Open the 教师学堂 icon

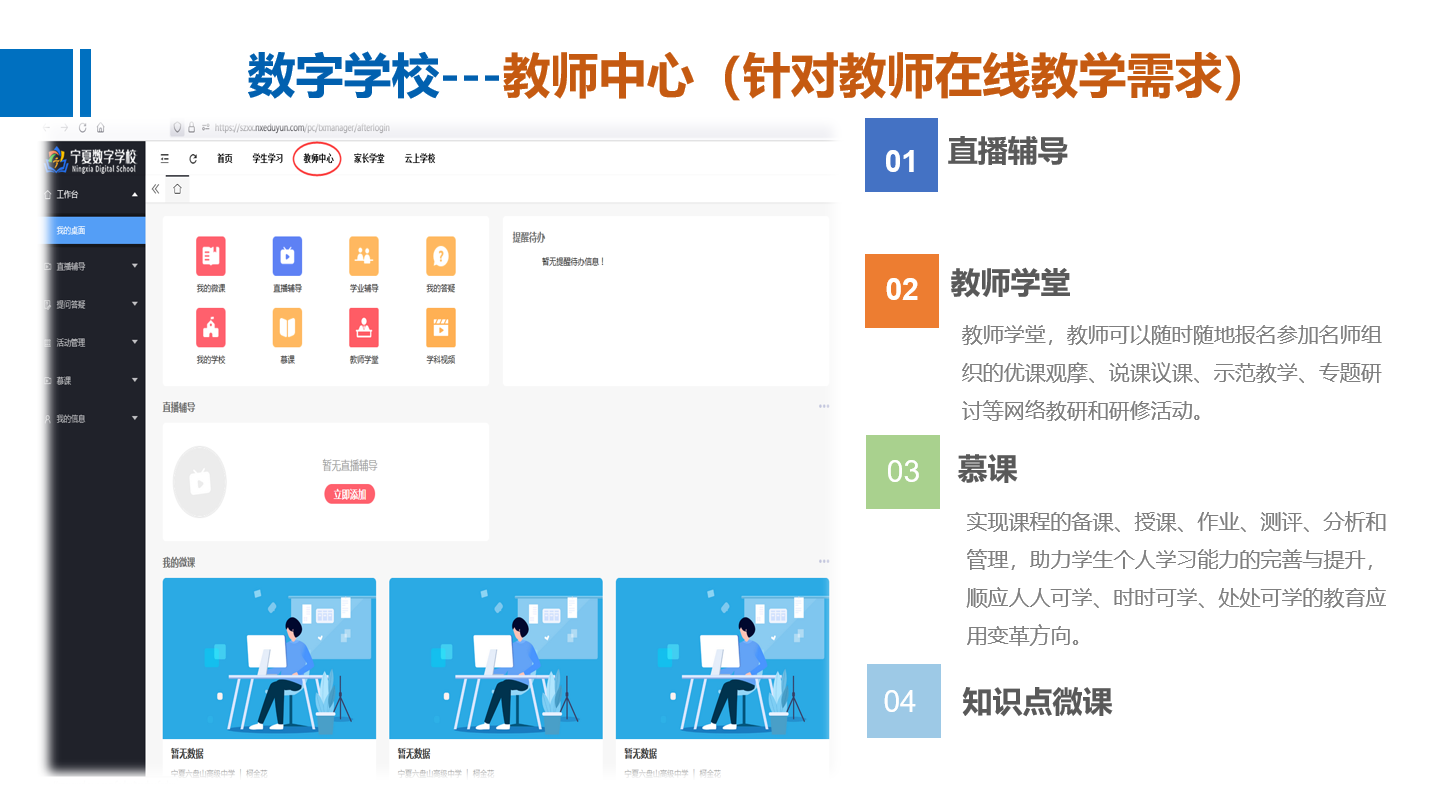coord(364,328)
